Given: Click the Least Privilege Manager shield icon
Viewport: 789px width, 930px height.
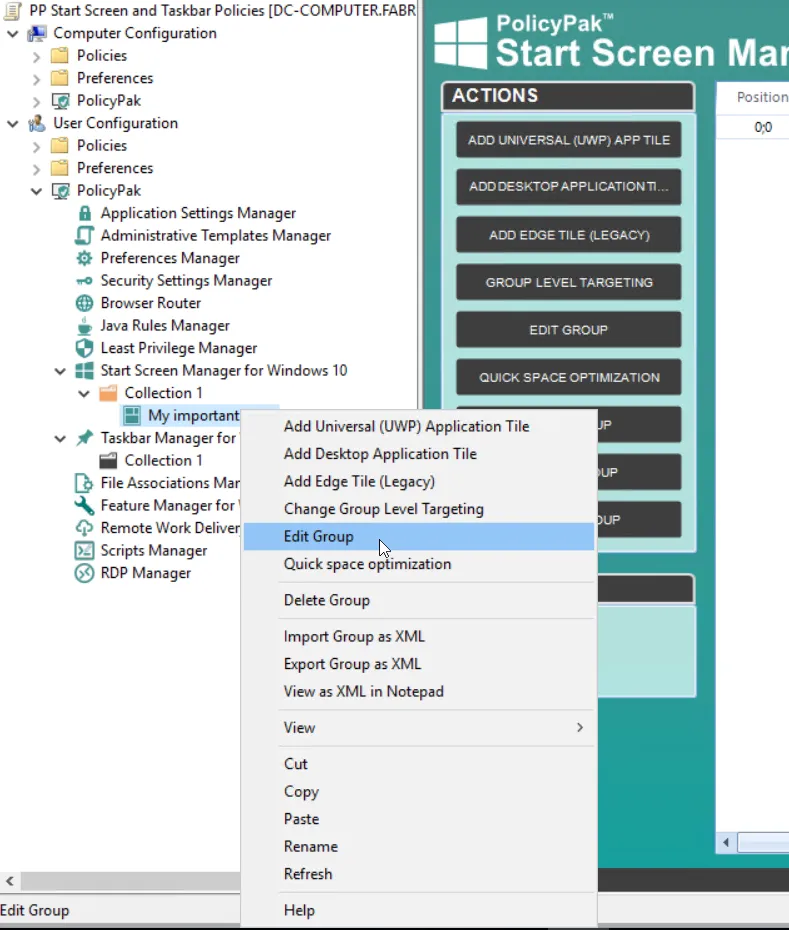Looking at the screenshot, I should click(x=84, y=348).
